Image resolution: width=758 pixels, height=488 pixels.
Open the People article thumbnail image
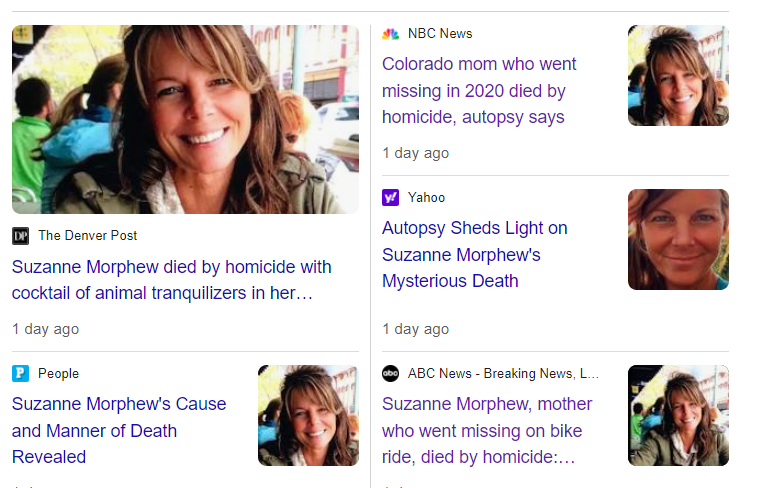(x=308, y=415)
